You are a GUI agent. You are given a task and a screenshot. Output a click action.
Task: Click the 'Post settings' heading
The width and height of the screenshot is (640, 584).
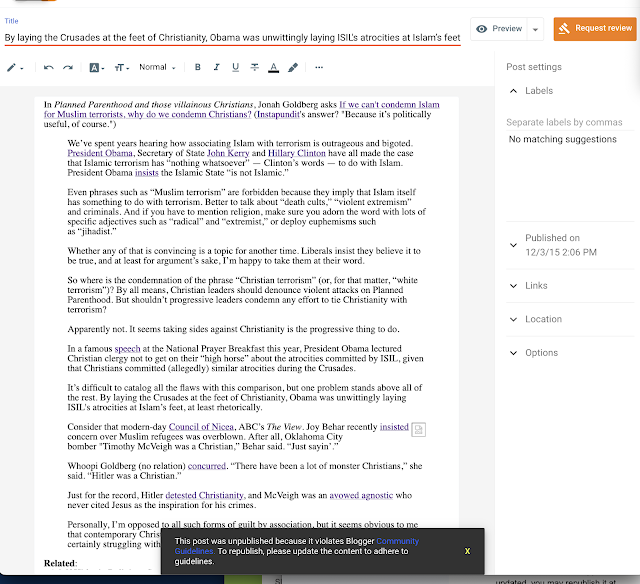click(534, 67)
